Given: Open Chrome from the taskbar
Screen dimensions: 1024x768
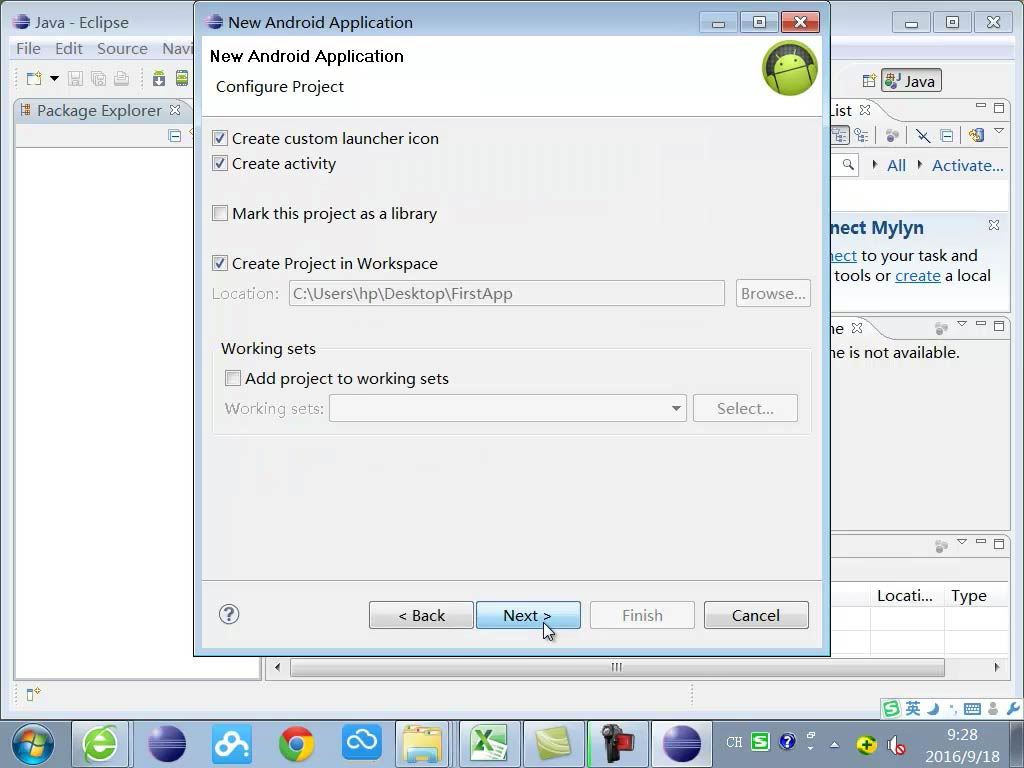Looking at the screenshot, I should point(296,744).
